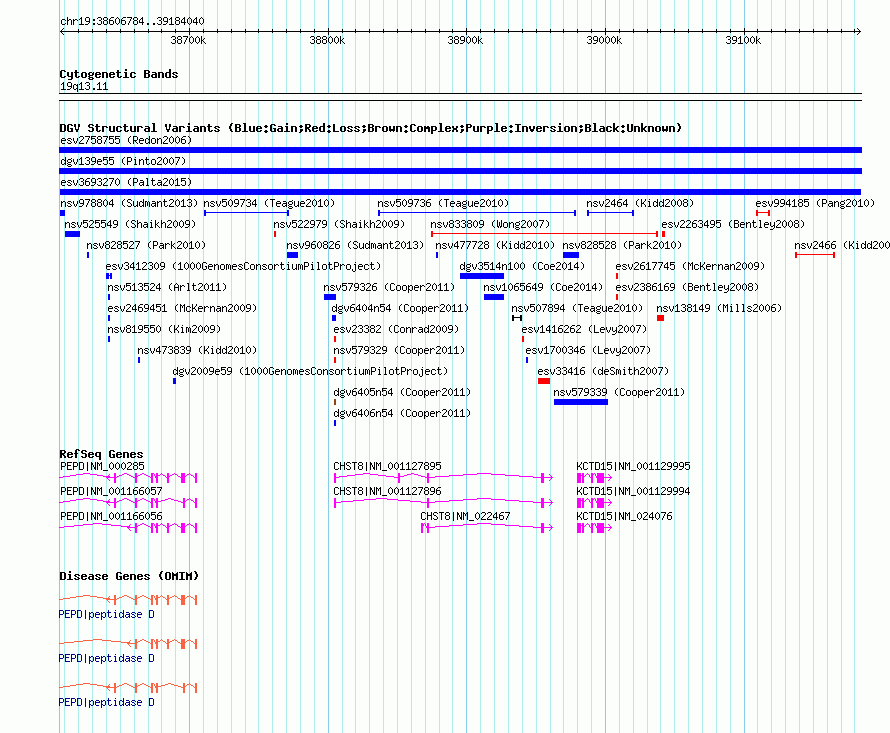Select dgv6406n54 (Cooper2011) variant label

[402, 413]
